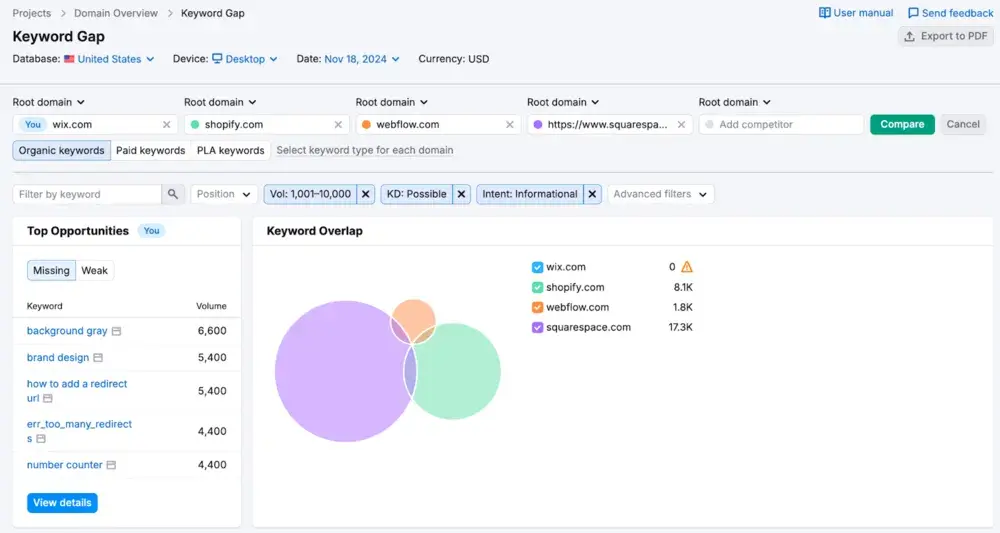Open the Device Desktop dropdown
Viewport: 1000px width, 533px height.
245,59
